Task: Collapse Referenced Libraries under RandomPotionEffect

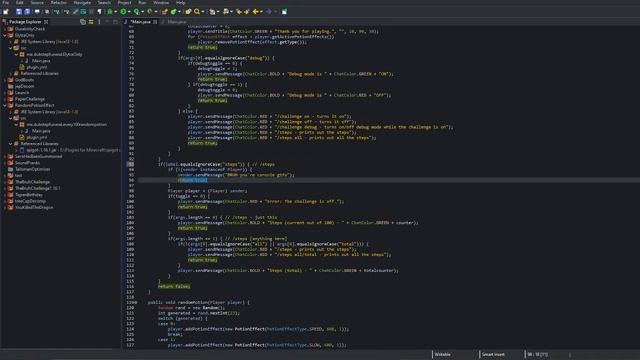Action: click(x=11, y=144)
